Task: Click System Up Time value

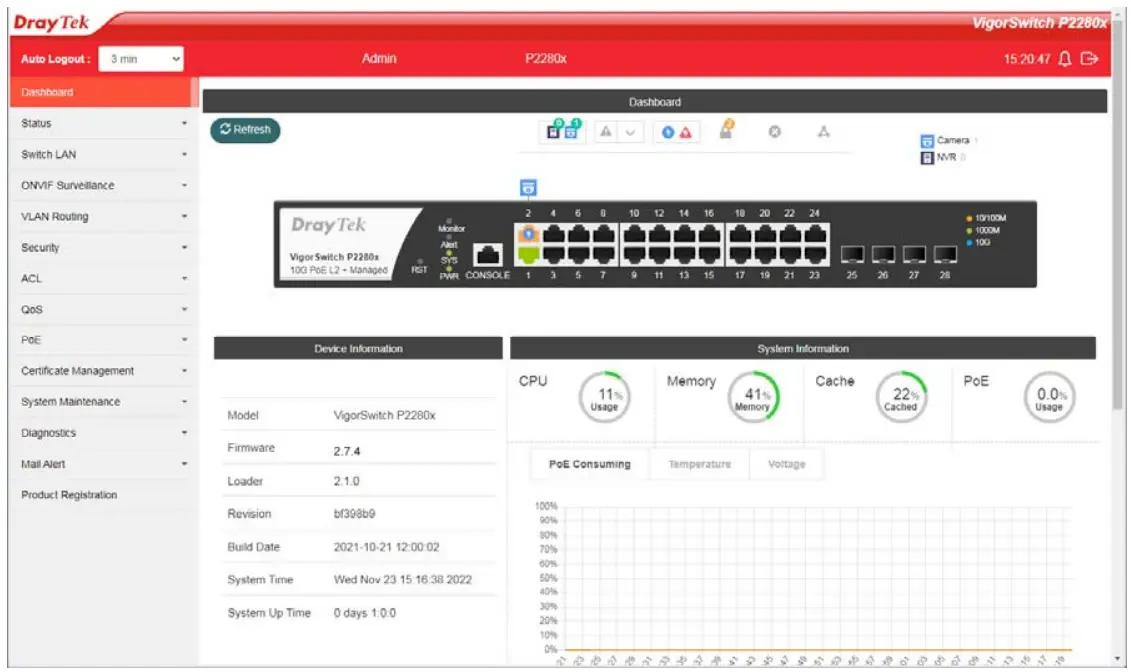Action: [x=365, y=613]
